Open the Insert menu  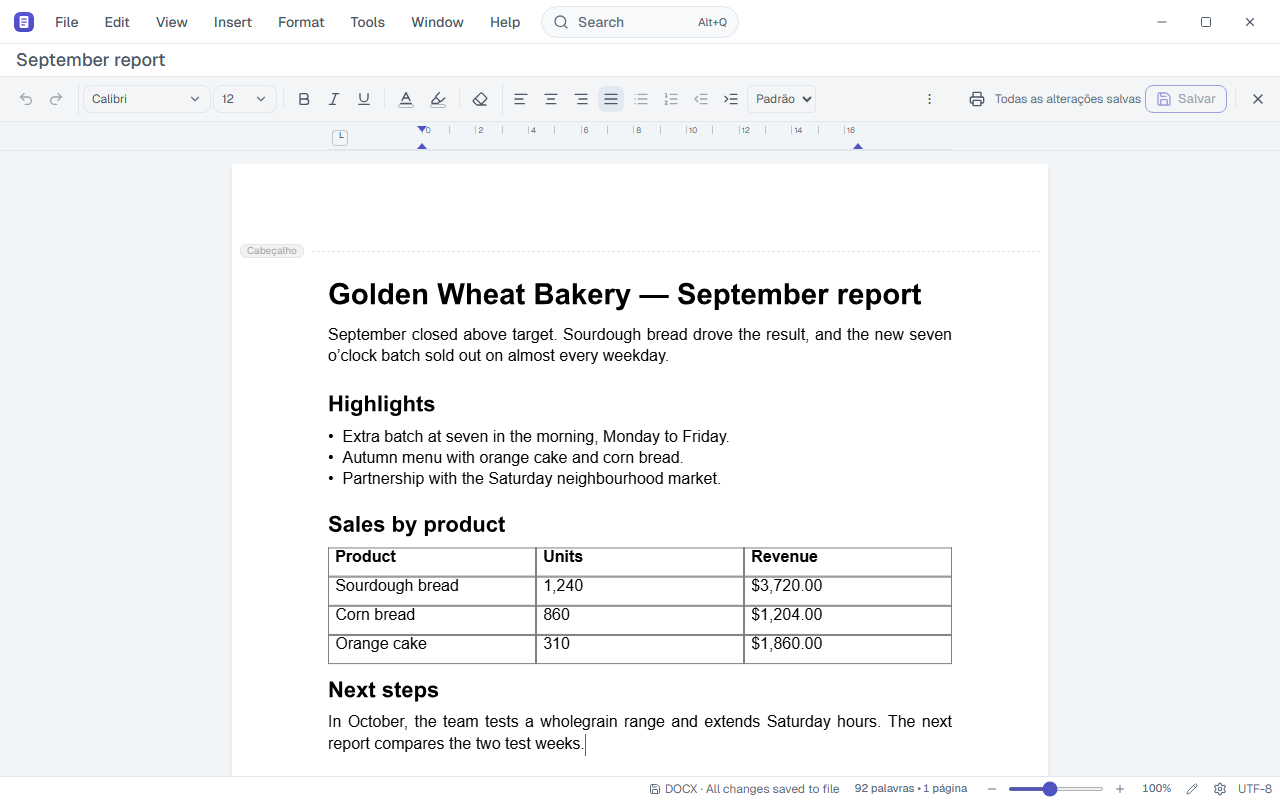coord(233,22)
